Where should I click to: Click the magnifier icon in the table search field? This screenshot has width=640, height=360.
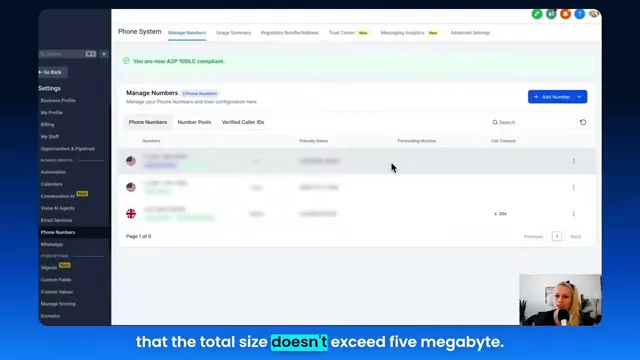coord(495,122)
